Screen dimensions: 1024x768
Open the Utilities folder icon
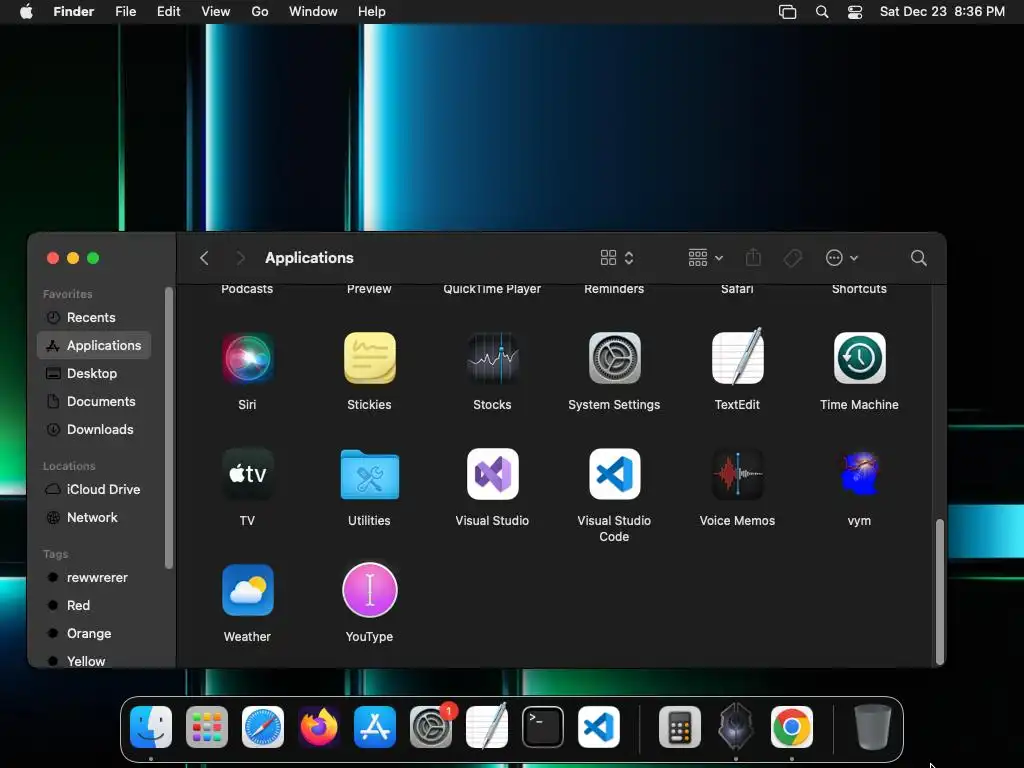pos(370,475)
